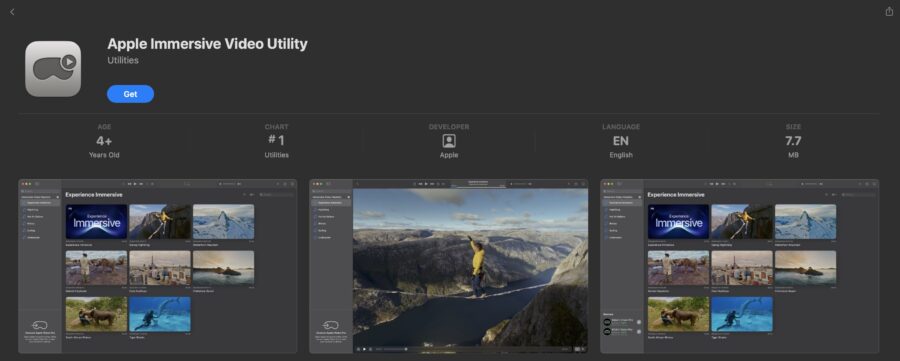This screenshot has width=900, height=361.
Task: Click the SIZE label
Action: [x=793, y=127]
